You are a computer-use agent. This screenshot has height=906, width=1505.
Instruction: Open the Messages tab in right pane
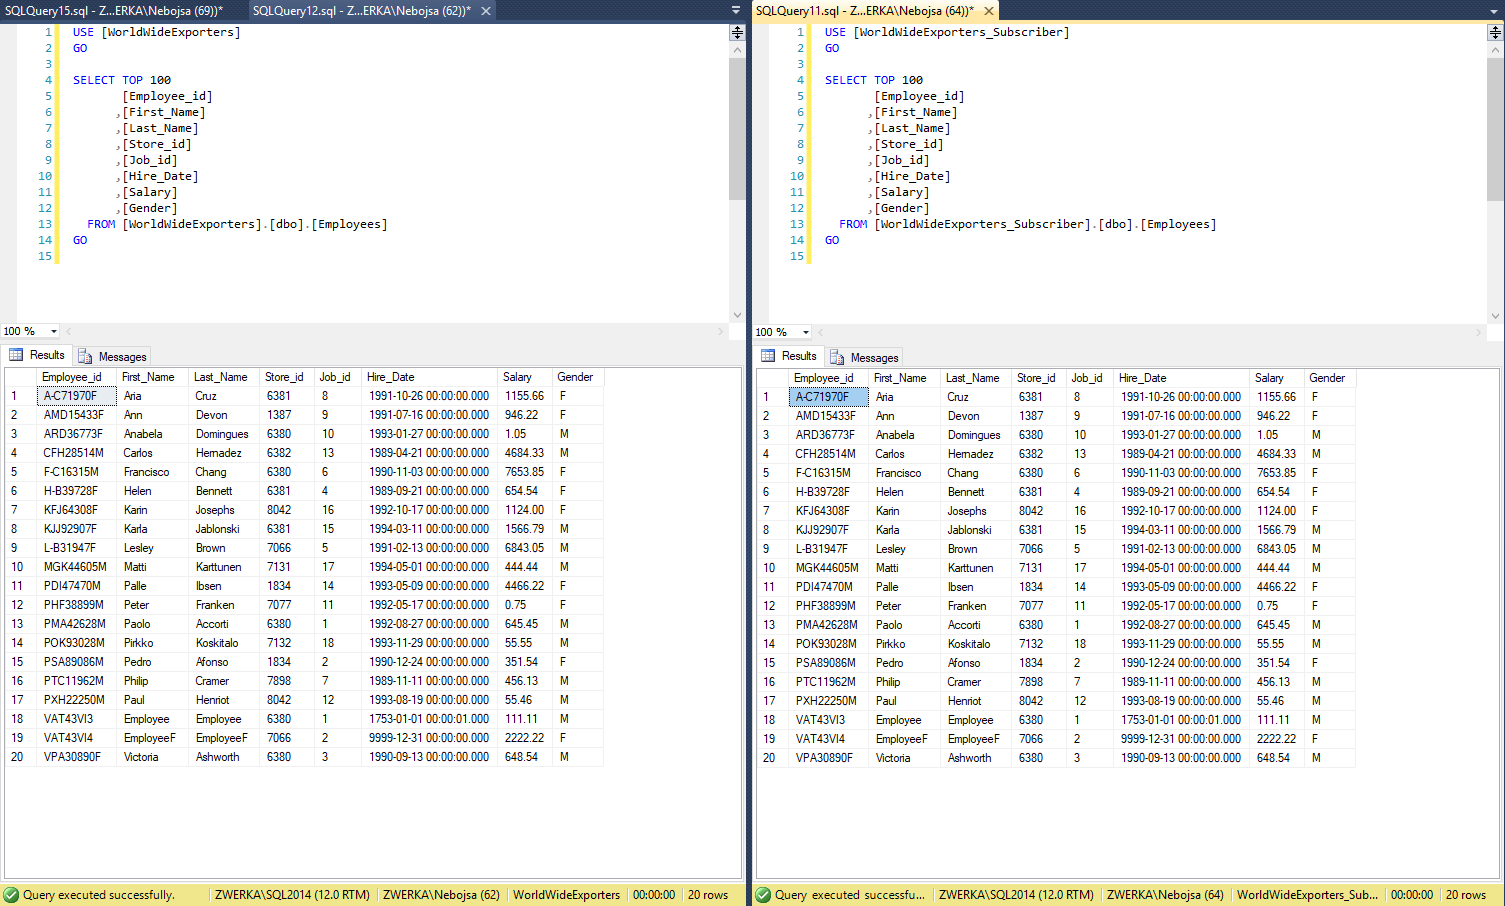[x=865, y=357]
